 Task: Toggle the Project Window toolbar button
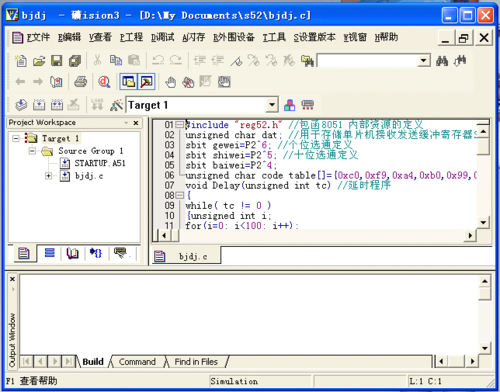[128, 82]
